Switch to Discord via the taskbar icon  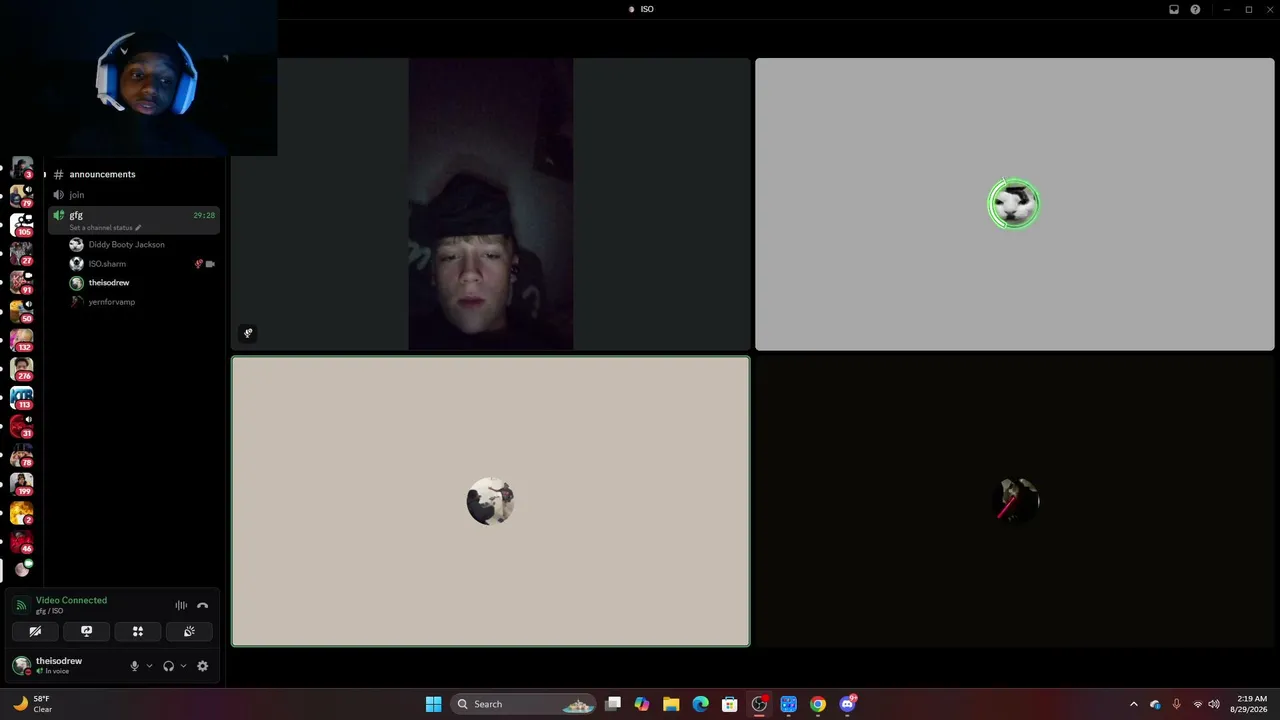pos(848,704)
